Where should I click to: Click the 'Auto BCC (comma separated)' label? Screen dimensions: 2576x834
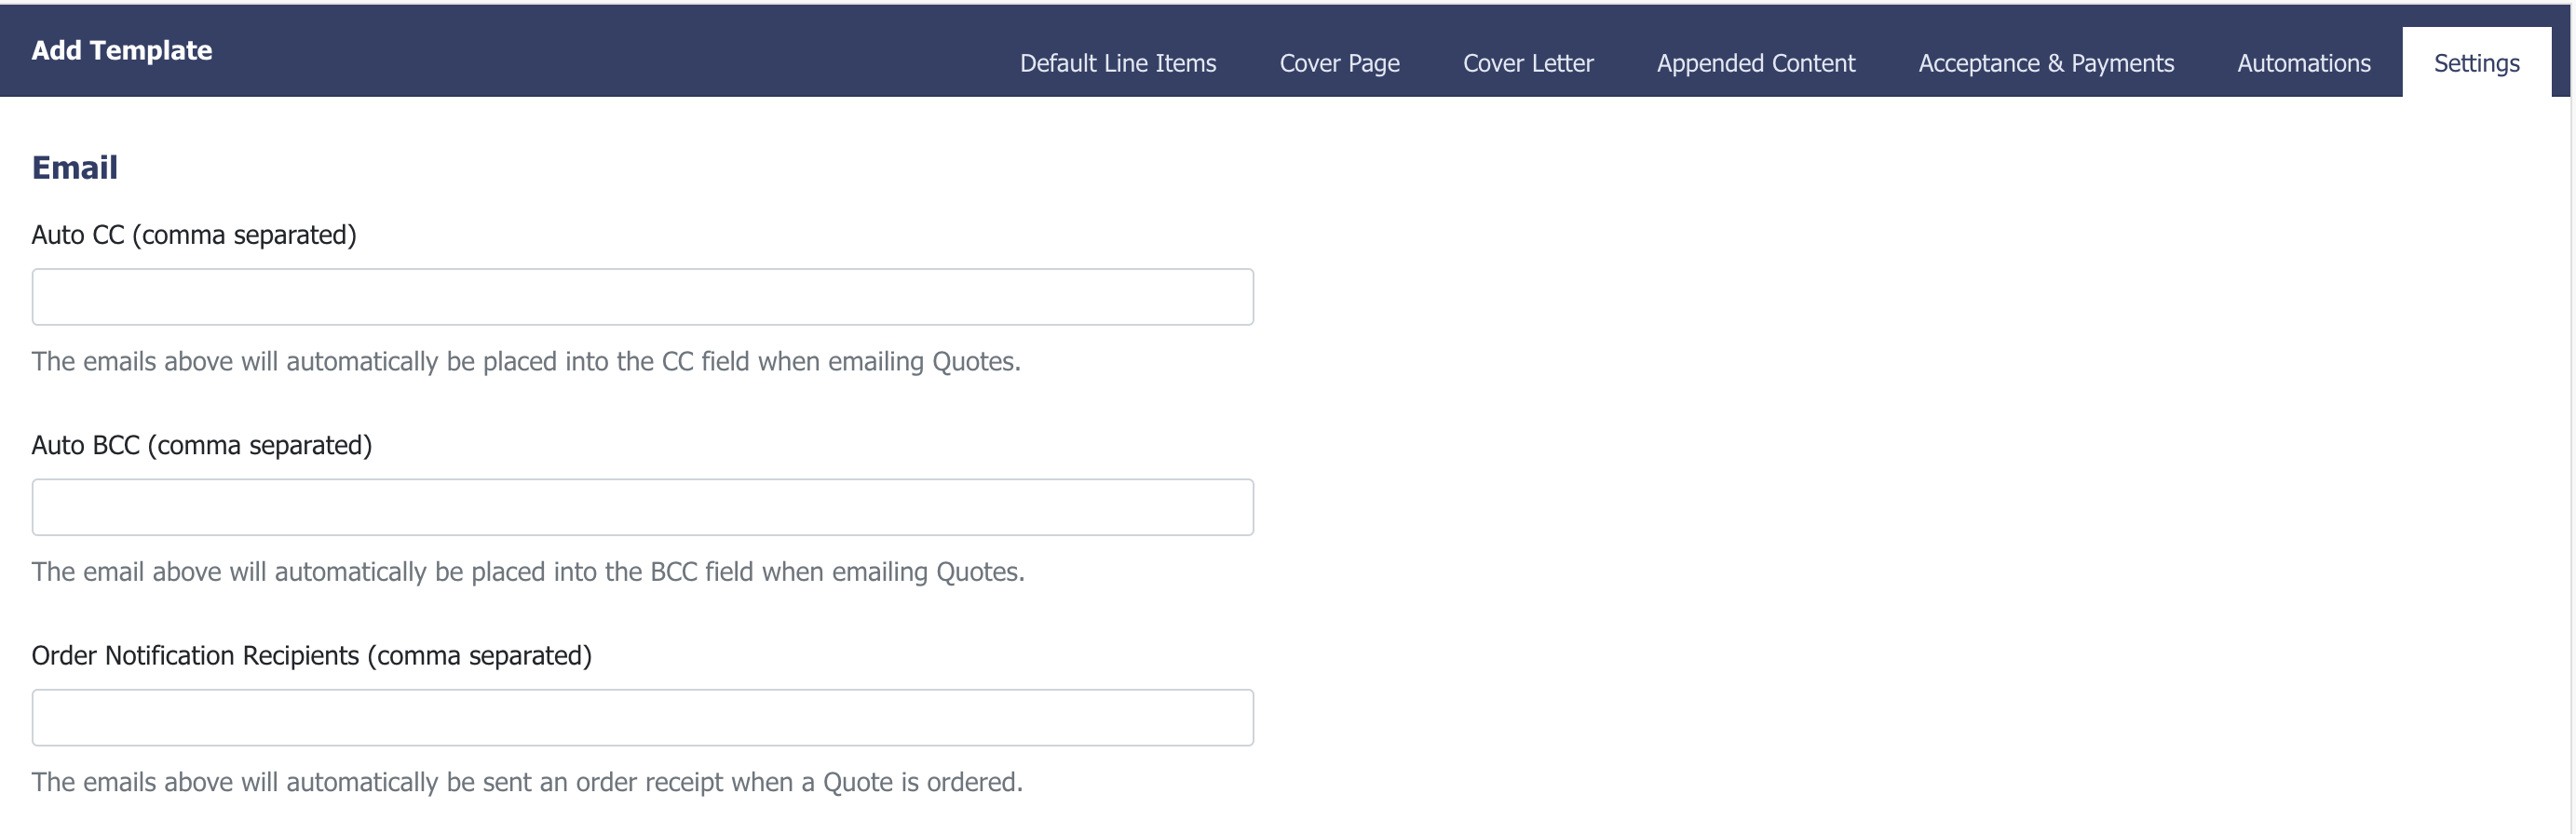click(x=201, y=445)
